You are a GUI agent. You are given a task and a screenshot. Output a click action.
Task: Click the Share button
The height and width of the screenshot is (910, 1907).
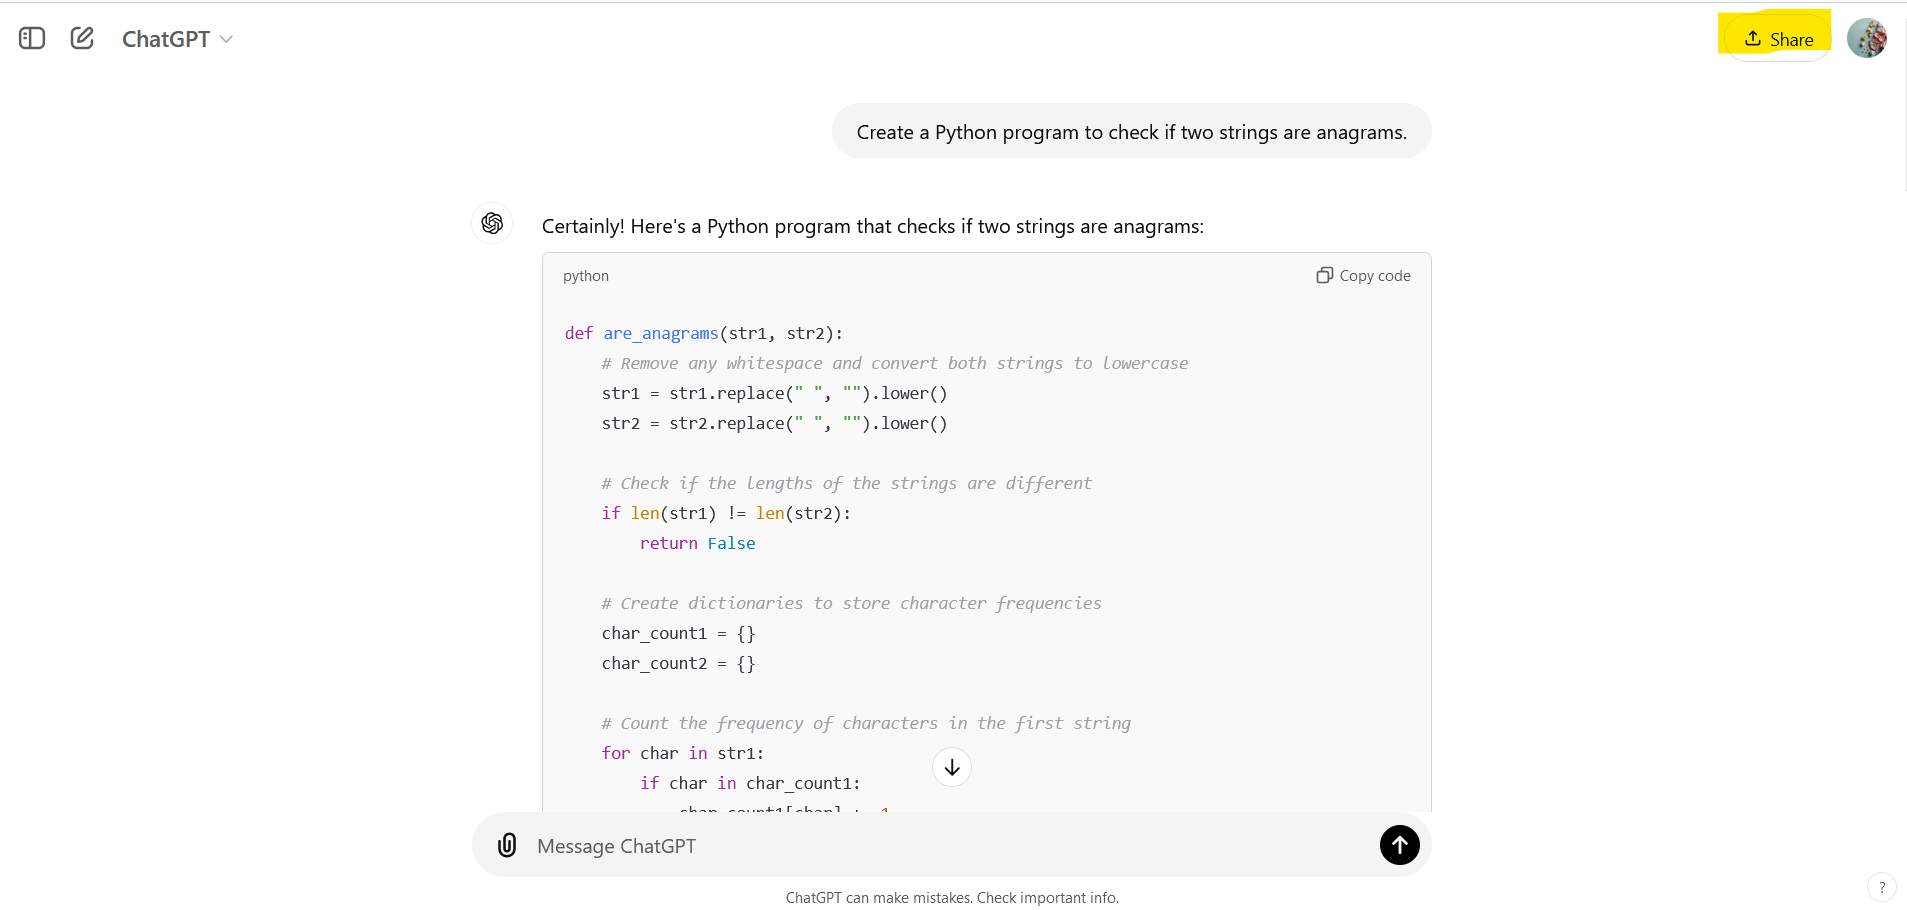pyautogui.click(x=1778, y=40)
